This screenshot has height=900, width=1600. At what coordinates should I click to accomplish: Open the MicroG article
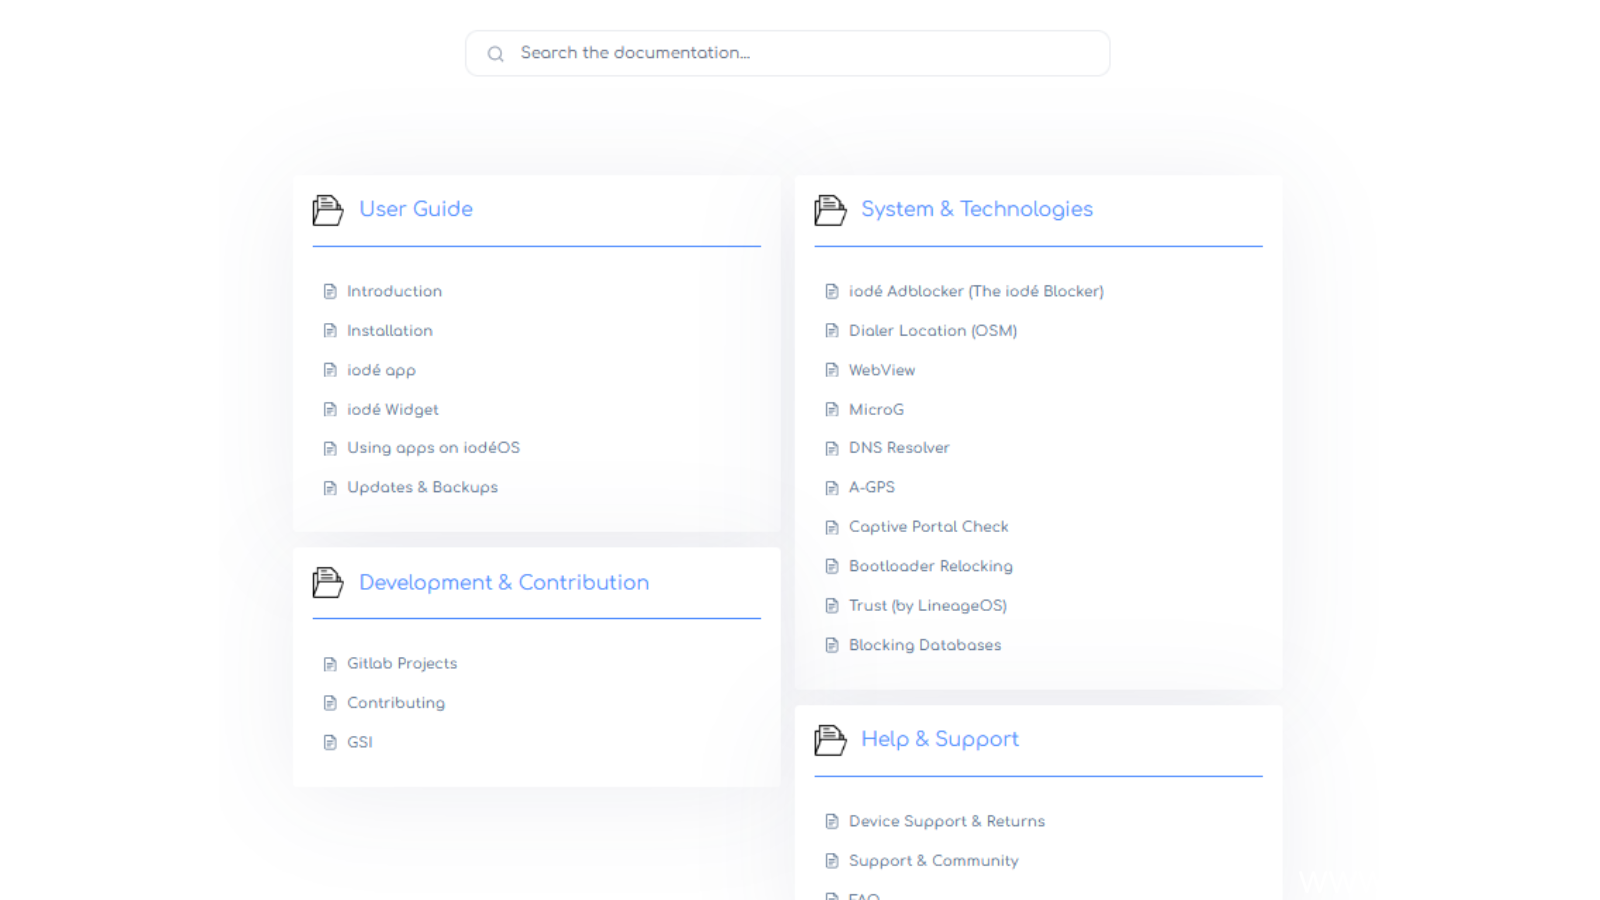[x=876, y=409]
